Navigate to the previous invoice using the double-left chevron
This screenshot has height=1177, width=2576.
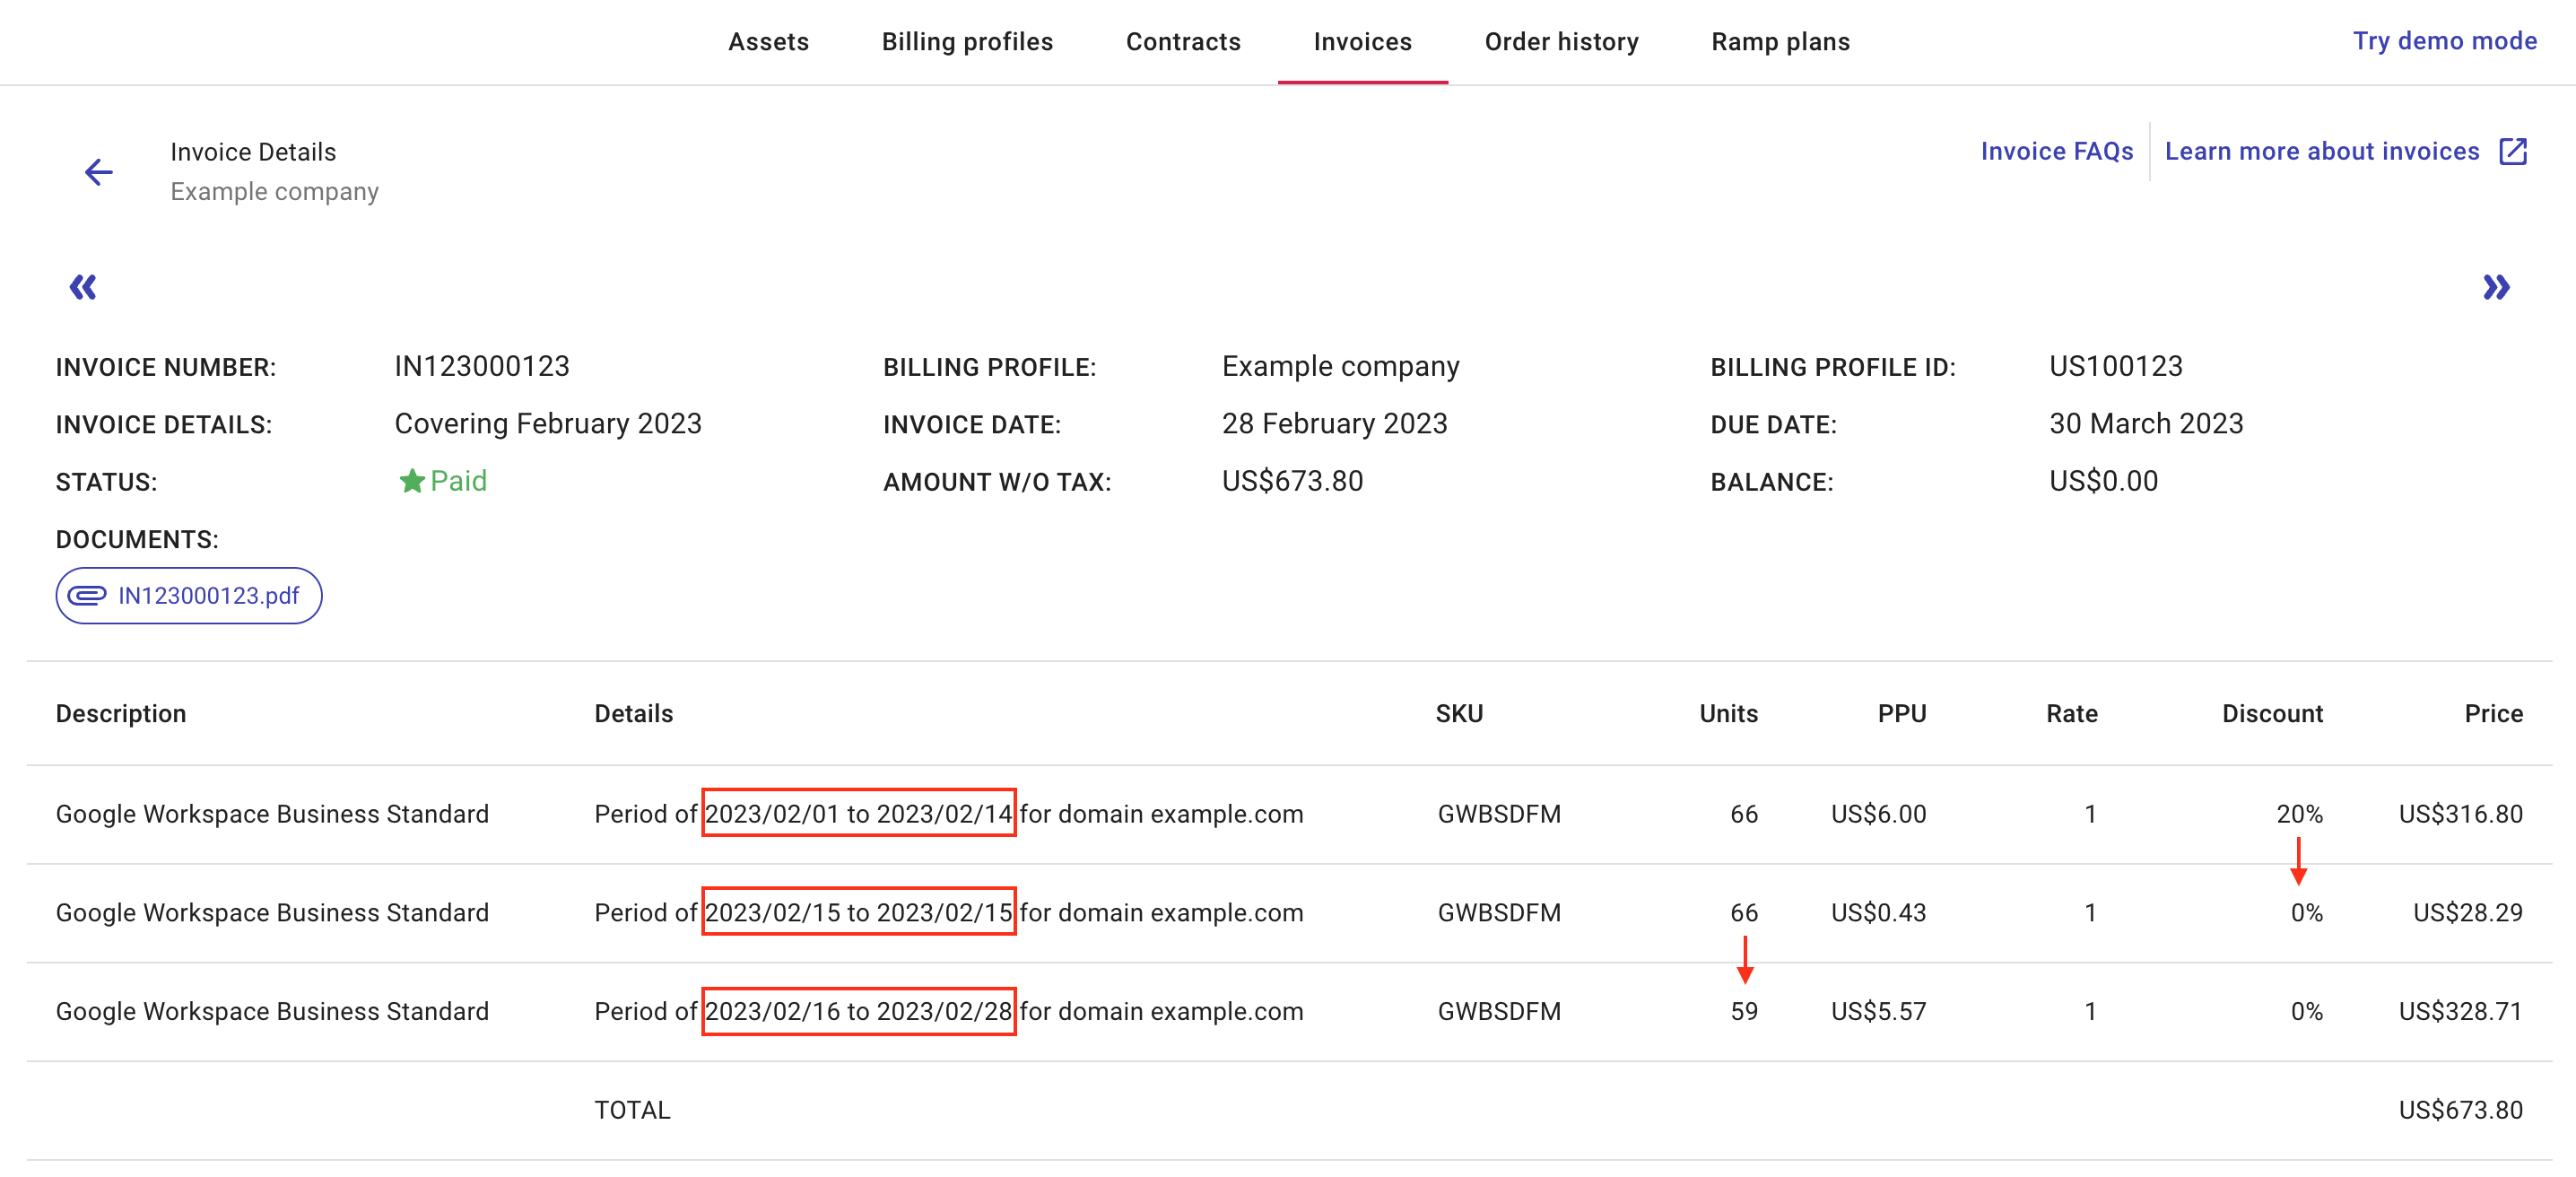84,287
